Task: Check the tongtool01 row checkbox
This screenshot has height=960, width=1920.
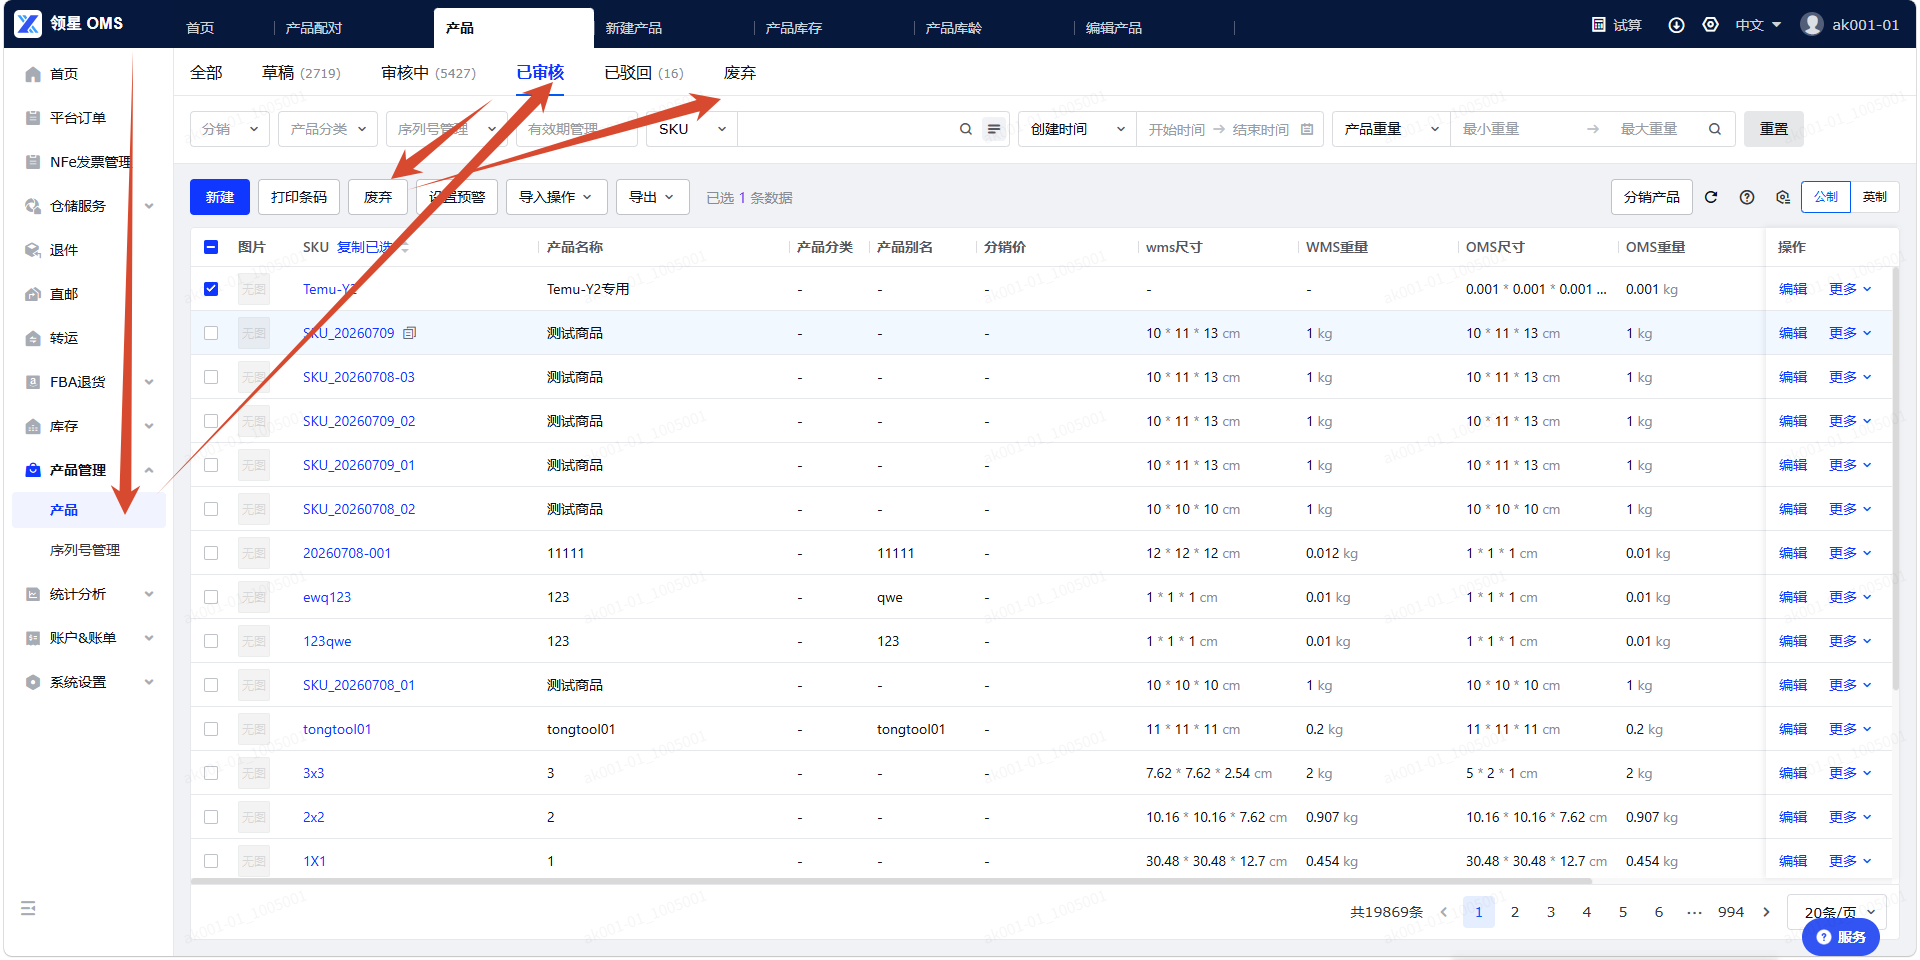Action: coord(211,729)
